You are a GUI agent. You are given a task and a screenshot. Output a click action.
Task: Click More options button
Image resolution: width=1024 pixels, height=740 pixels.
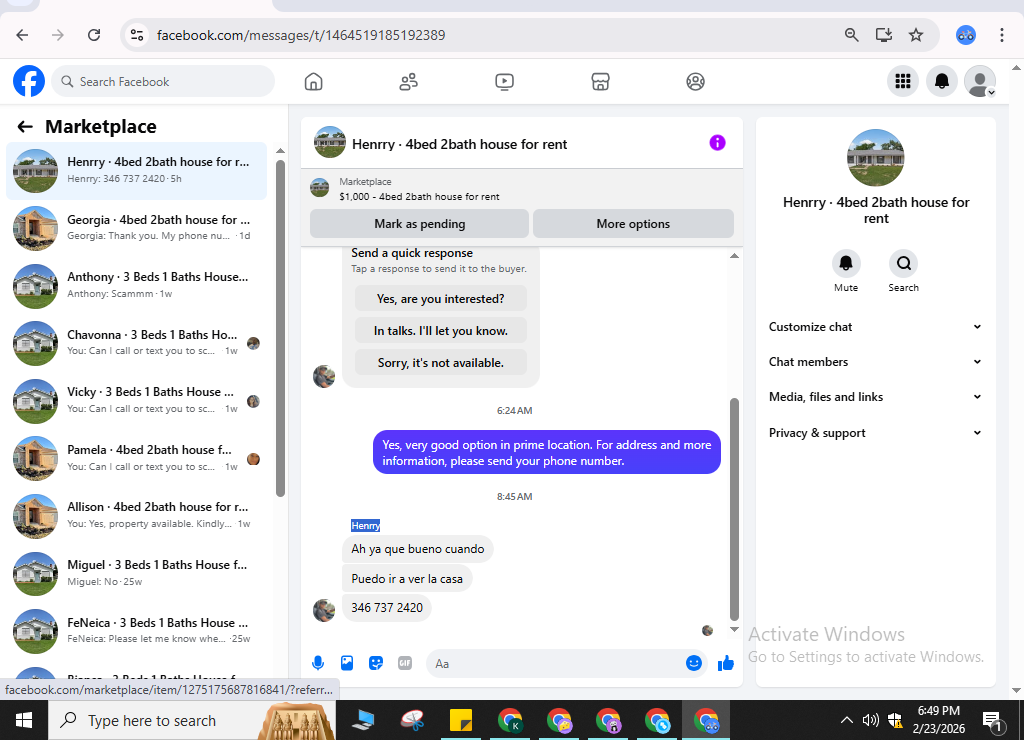click(633, 224)
